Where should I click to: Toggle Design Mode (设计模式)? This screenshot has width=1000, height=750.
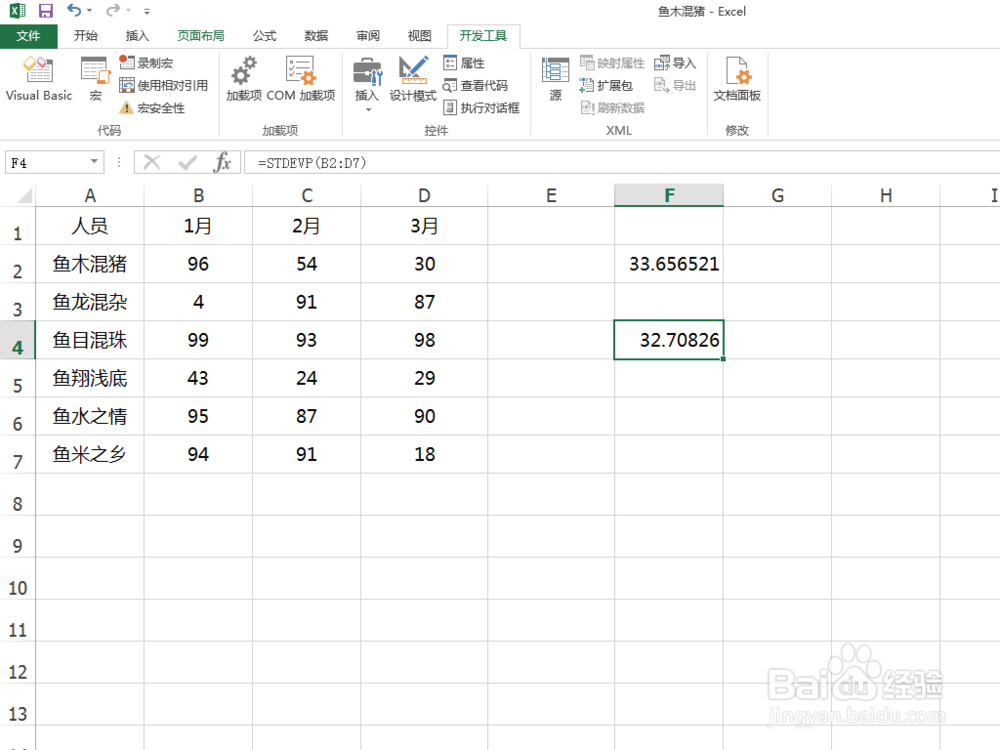[413, 79]
